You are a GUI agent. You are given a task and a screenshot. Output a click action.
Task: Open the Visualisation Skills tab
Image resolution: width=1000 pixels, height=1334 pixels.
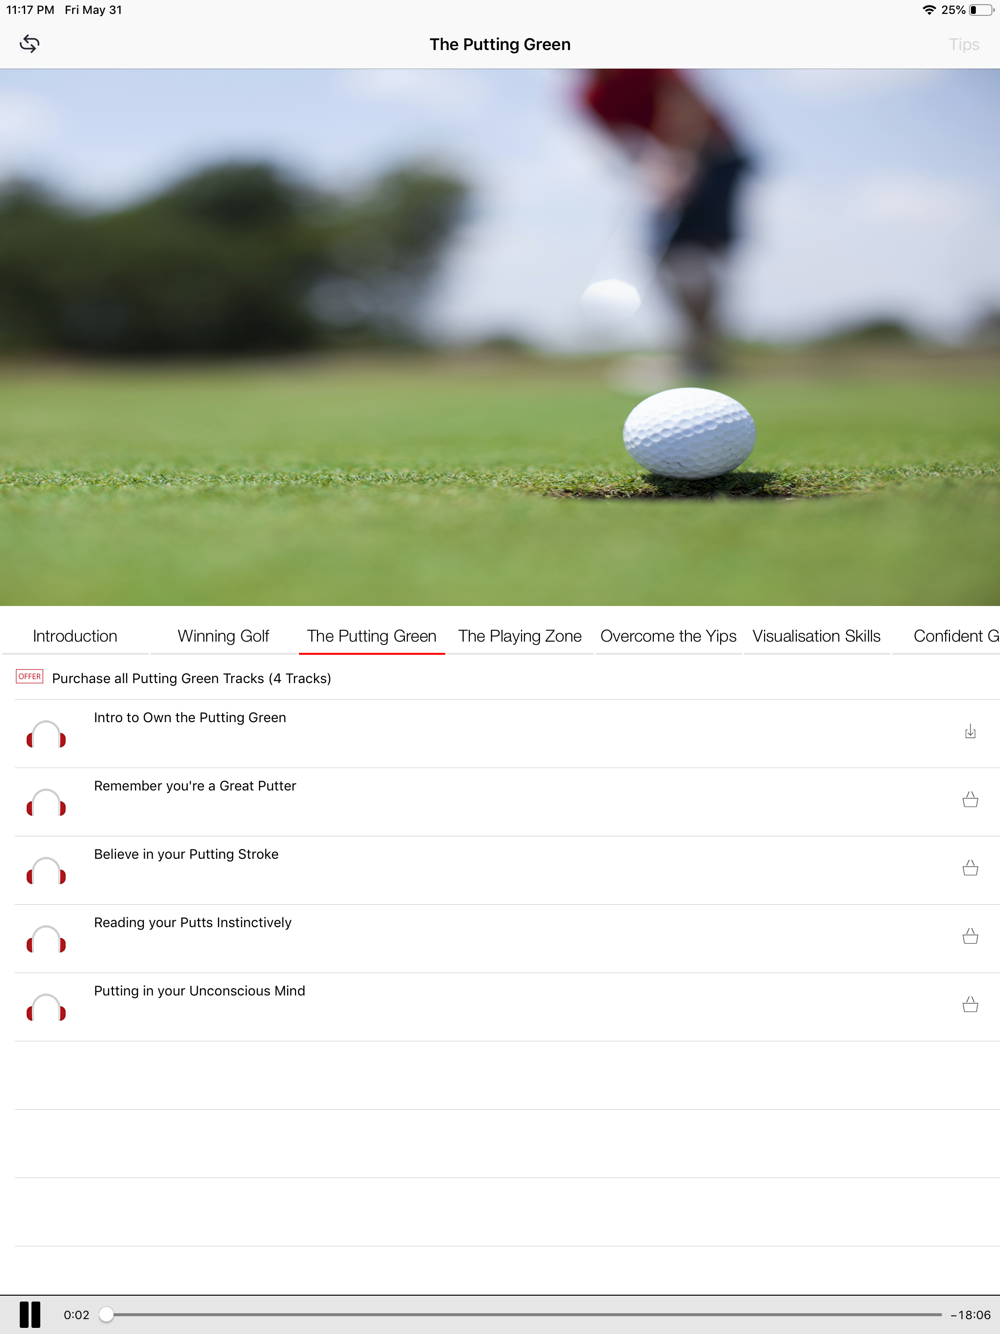coord(816,636)
